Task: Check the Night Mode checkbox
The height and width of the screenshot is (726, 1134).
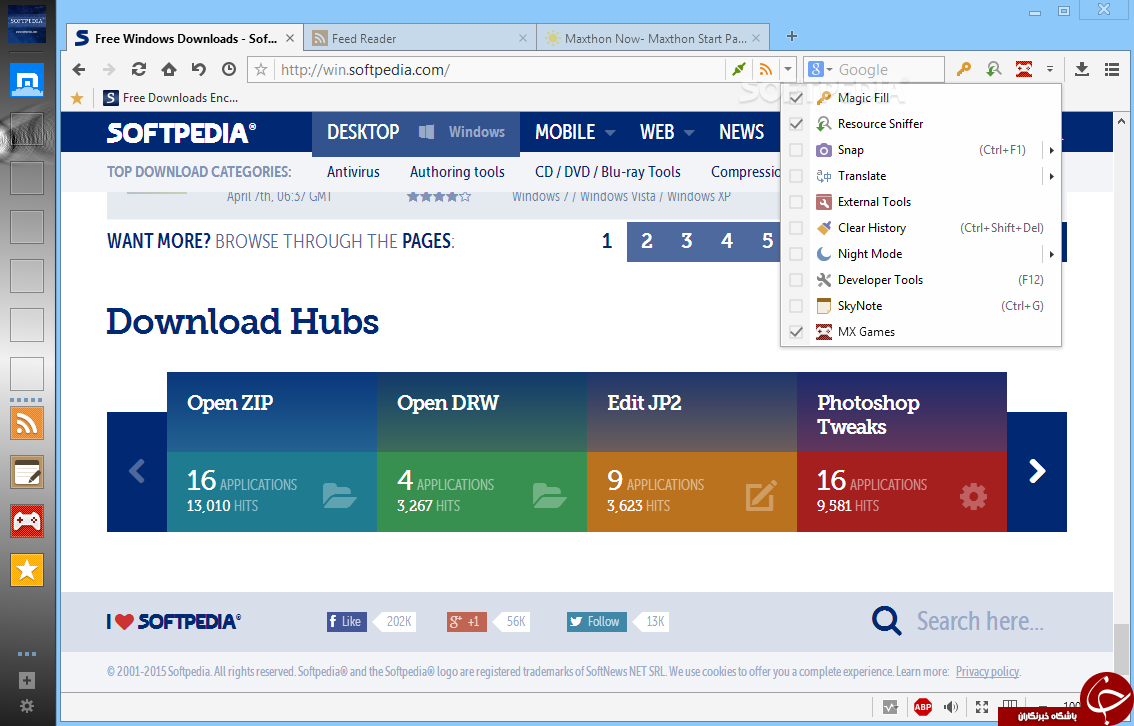Action: [796, 254]
